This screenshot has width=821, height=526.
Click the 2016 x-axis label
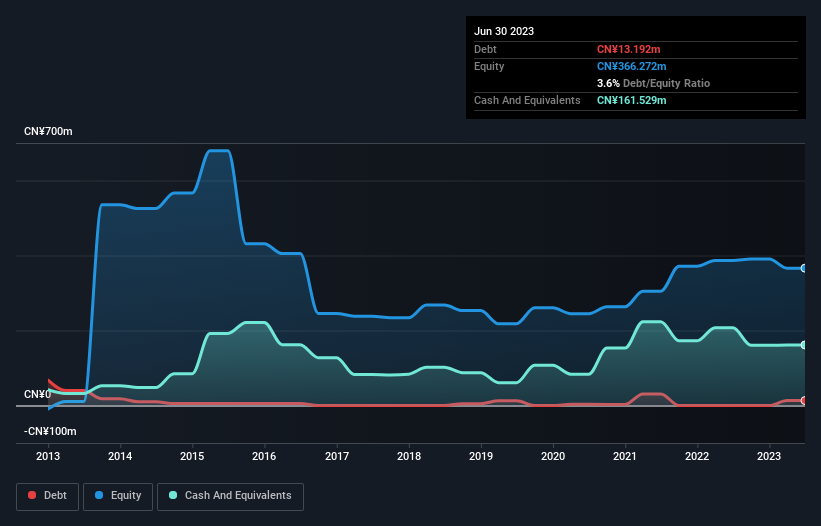tap(264, 456)
